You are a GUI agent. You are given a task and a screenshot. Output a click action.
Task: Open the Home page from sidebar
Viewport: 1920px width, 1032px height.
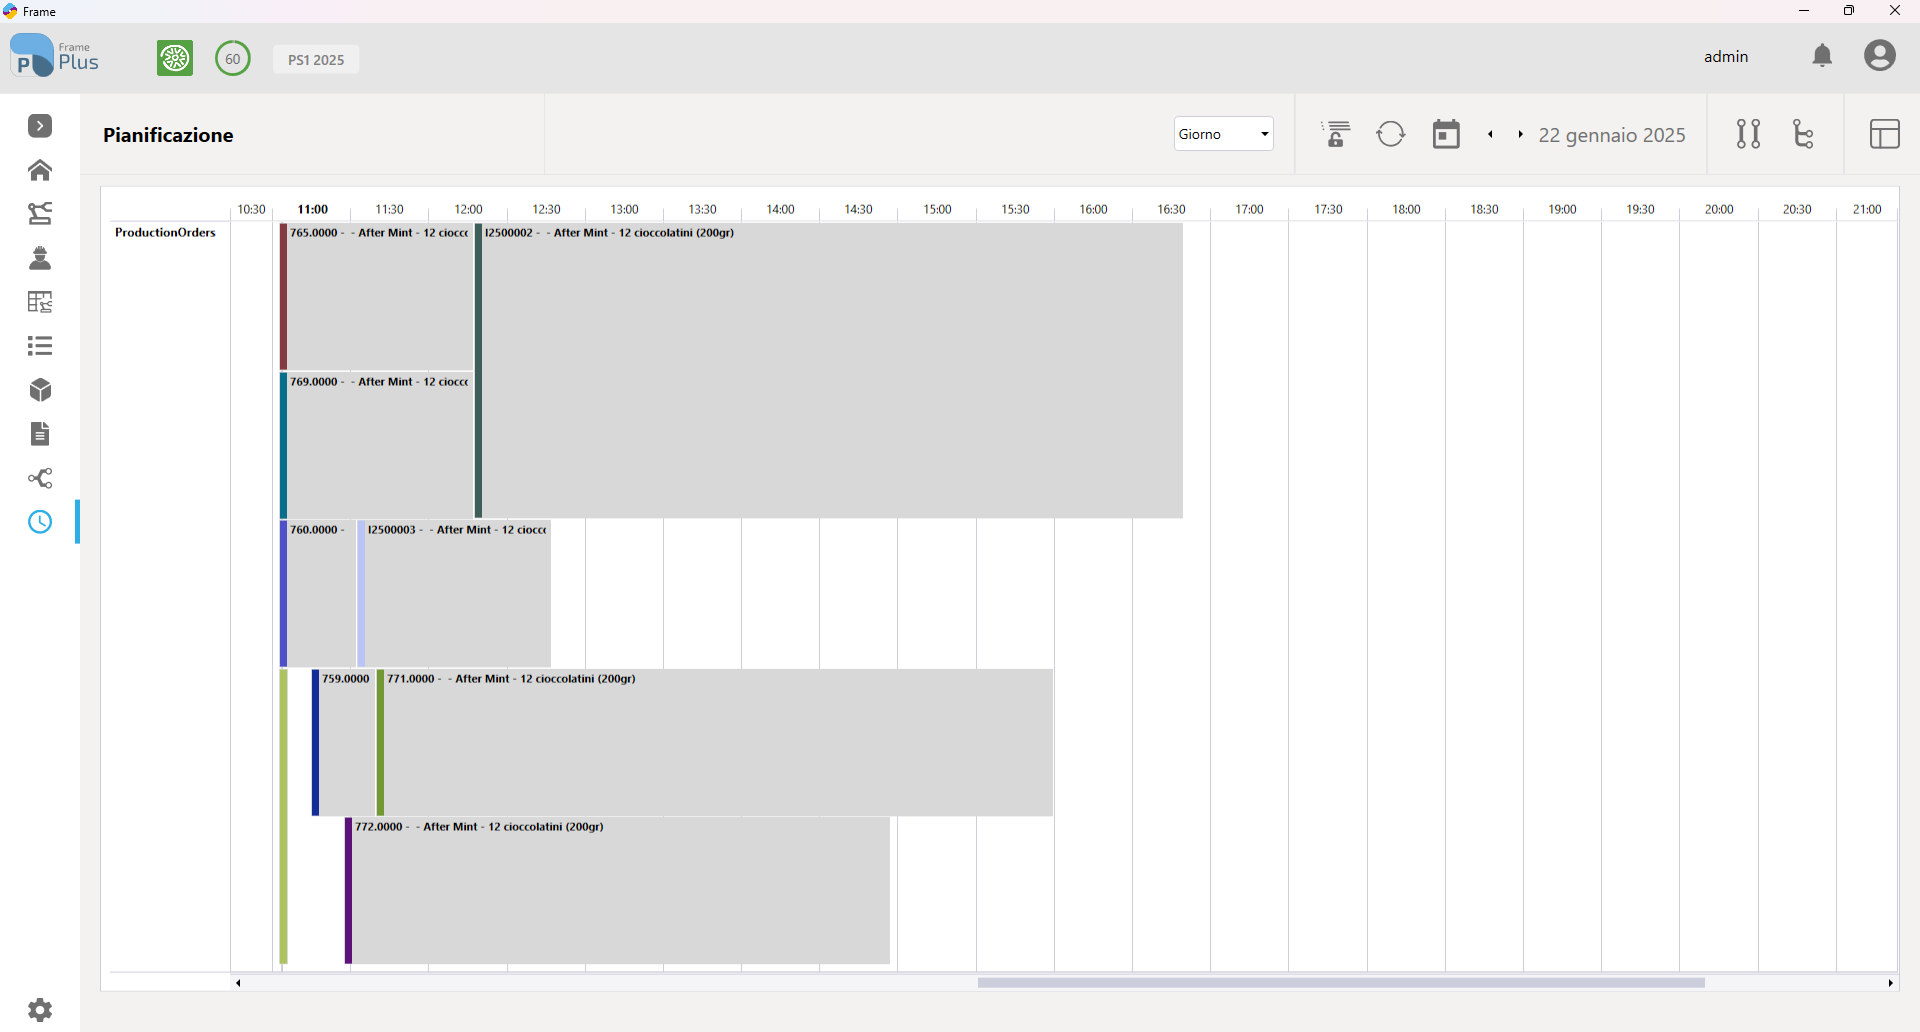pos(40,170)
